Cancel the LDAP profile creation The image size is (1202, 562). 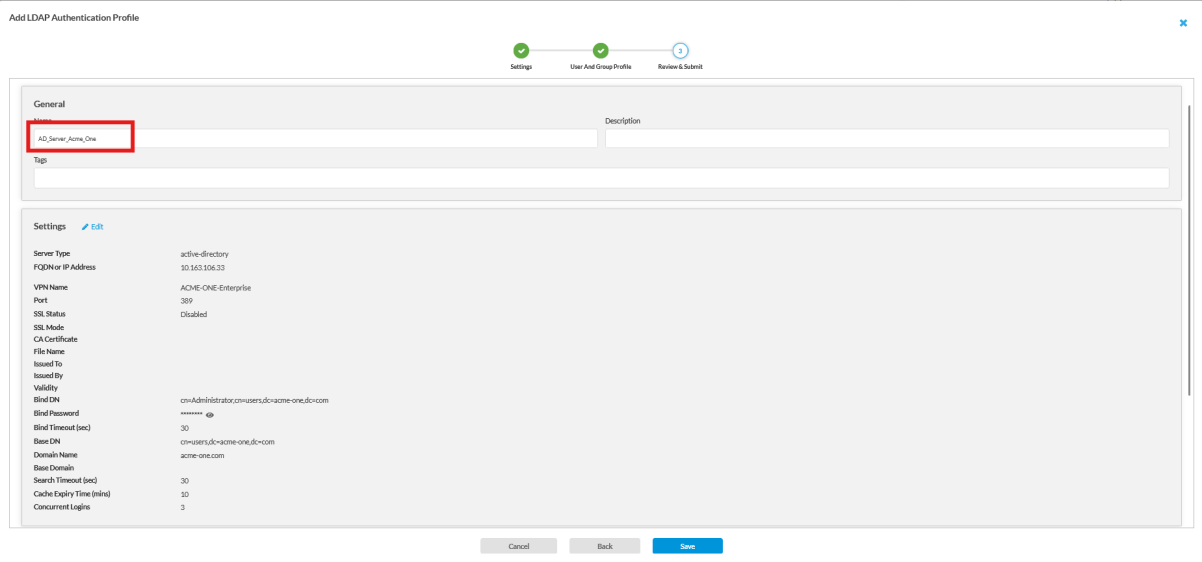point(518,546)
